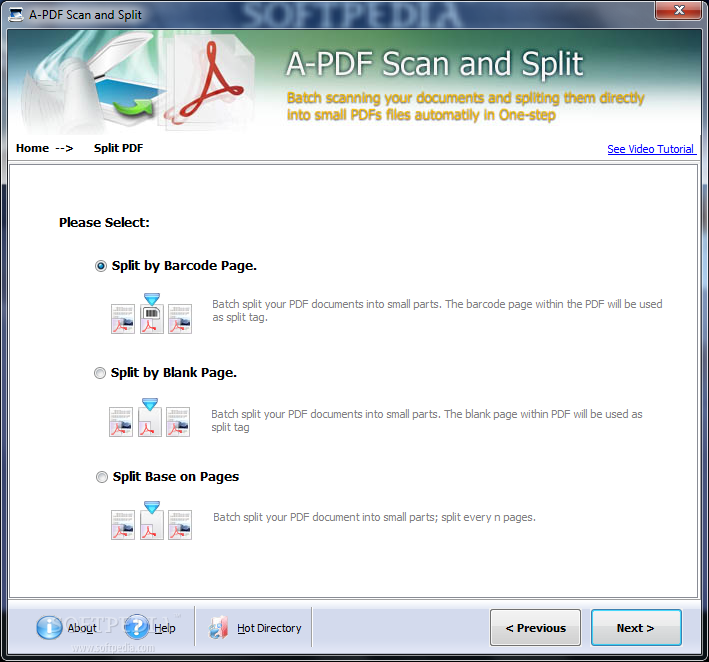The width and height of the screenshot is (709, 662).
Task: Open the About info icon
Action: (x=49, y=627)
